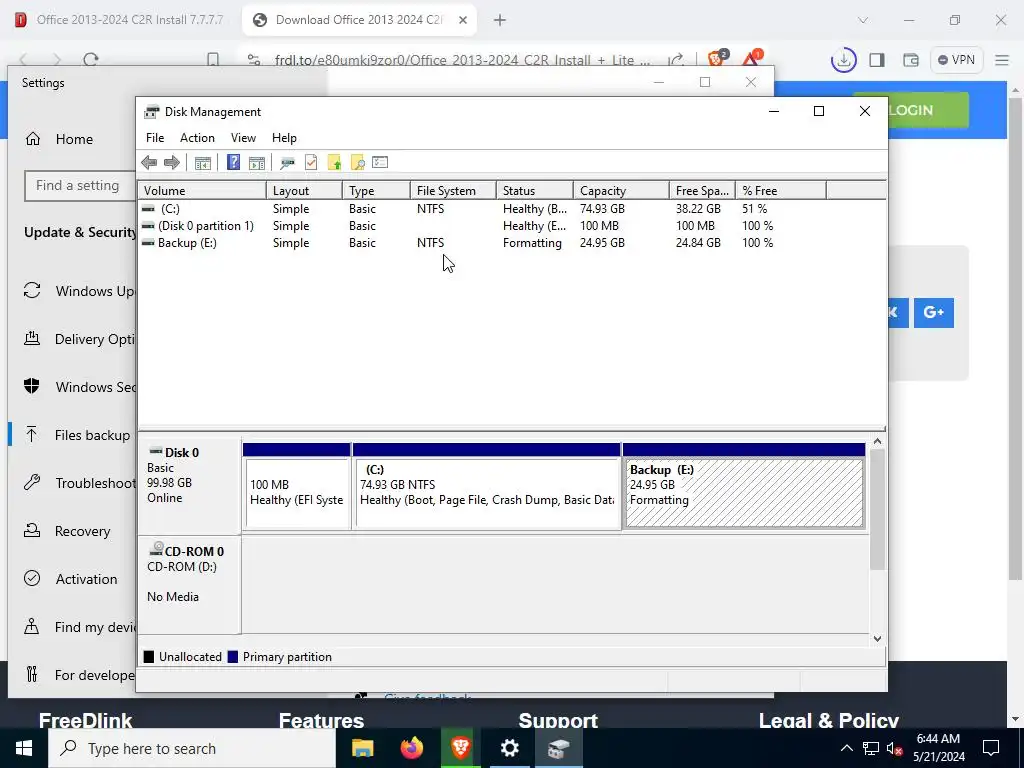Sort by the Layout column header

(304, 191)
